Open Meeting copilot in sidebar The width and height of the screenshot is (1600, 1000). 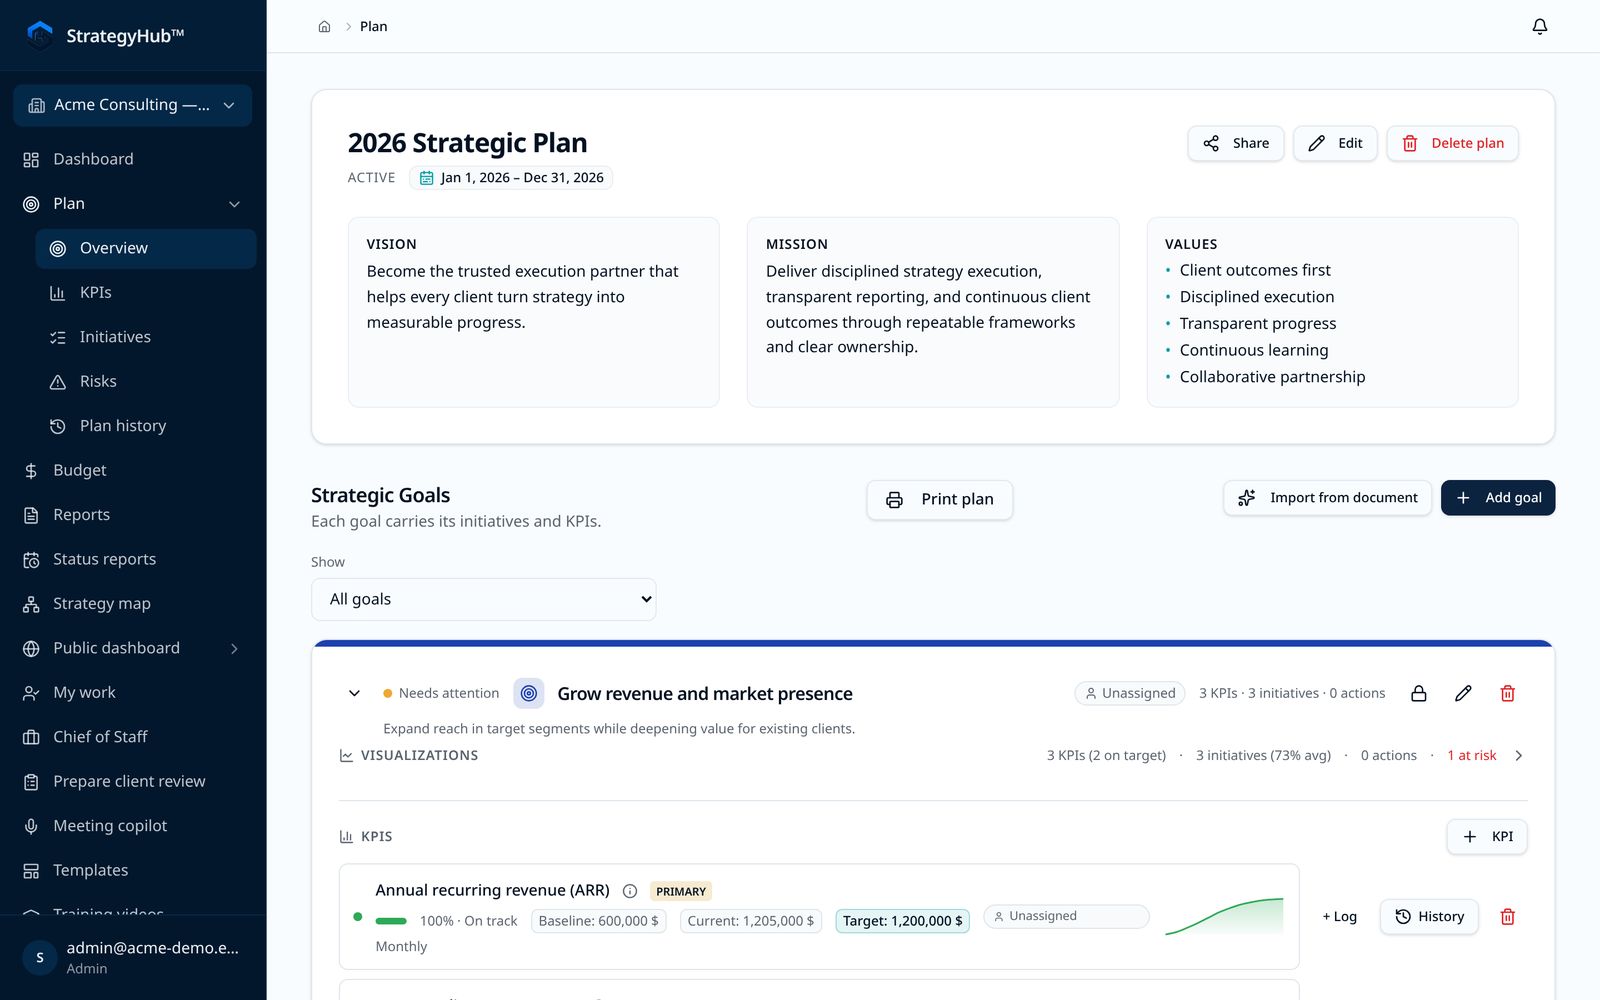click(133, 826)
